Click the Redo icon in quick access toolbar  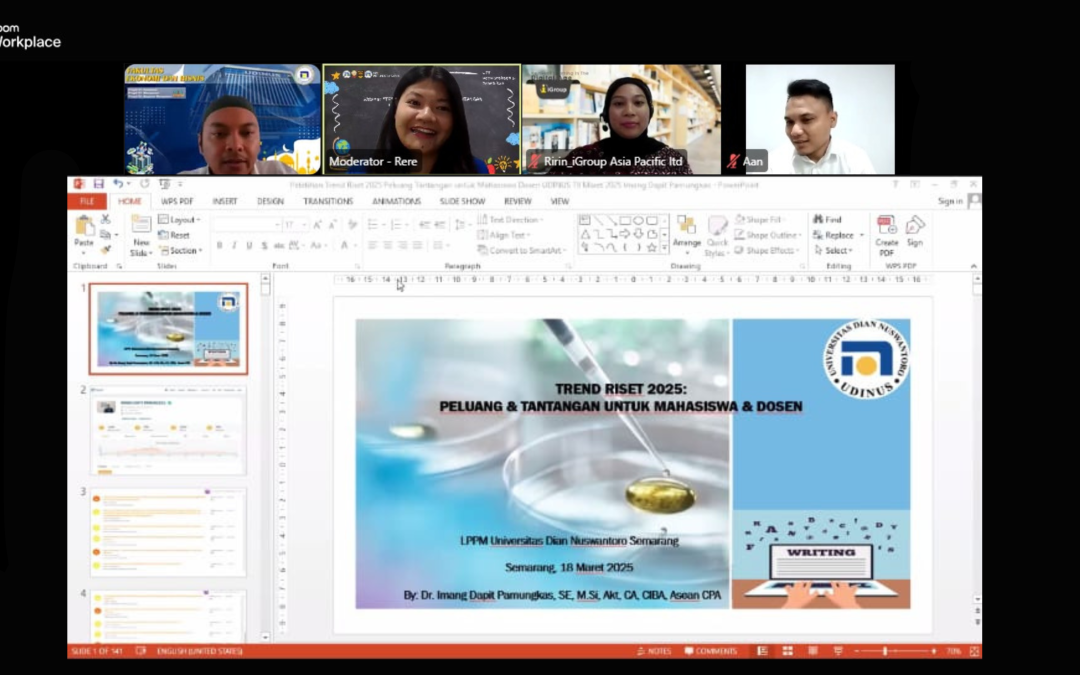coord(144,184)
